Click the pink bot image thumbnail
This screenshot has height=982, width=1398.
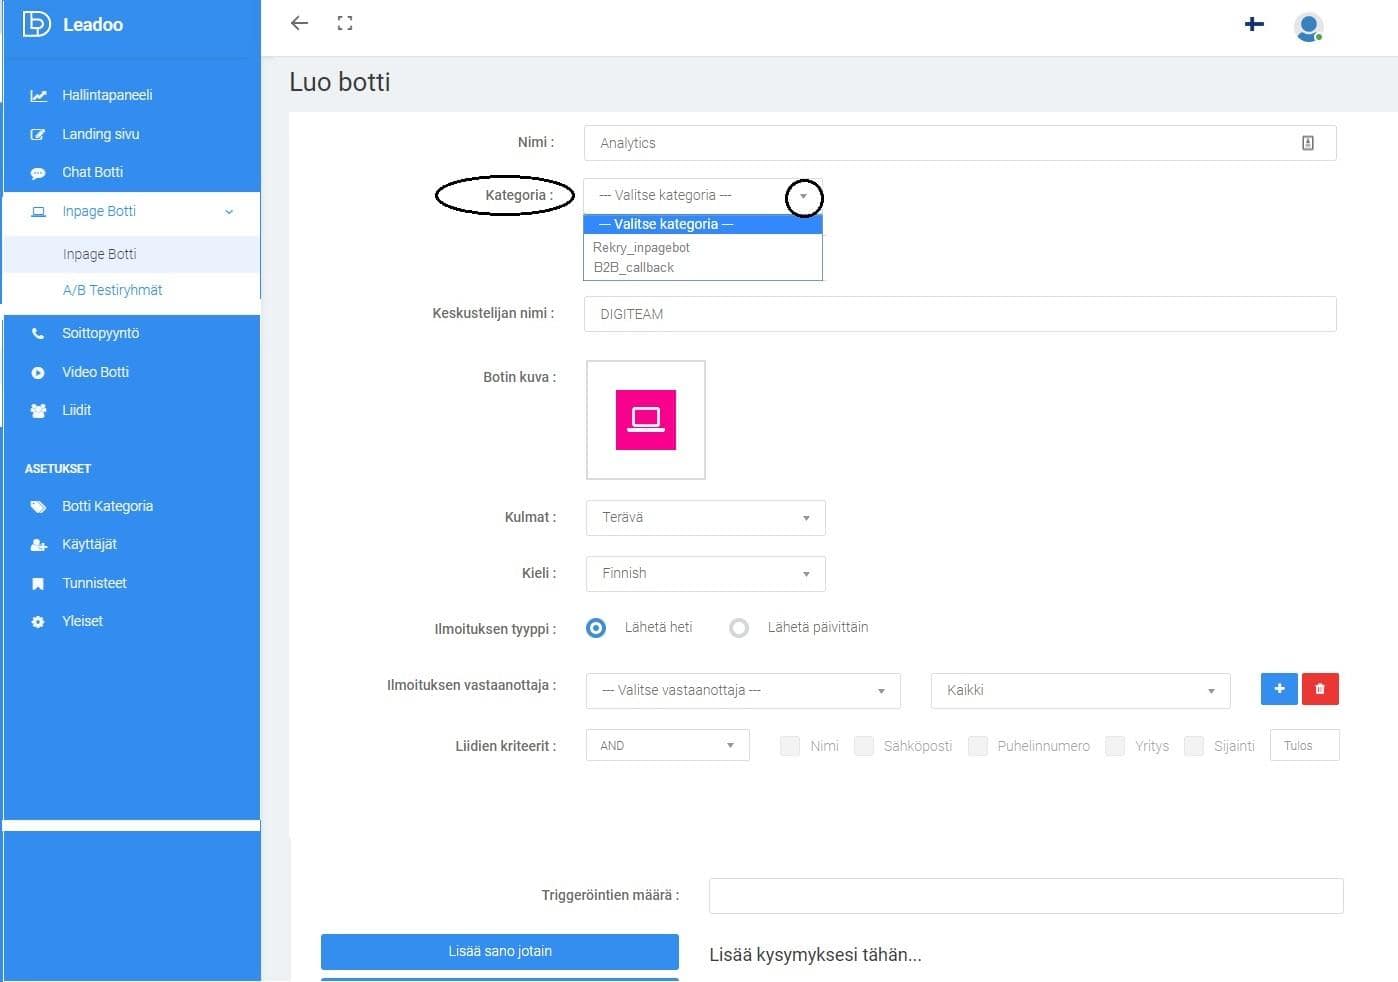point(645,420)
